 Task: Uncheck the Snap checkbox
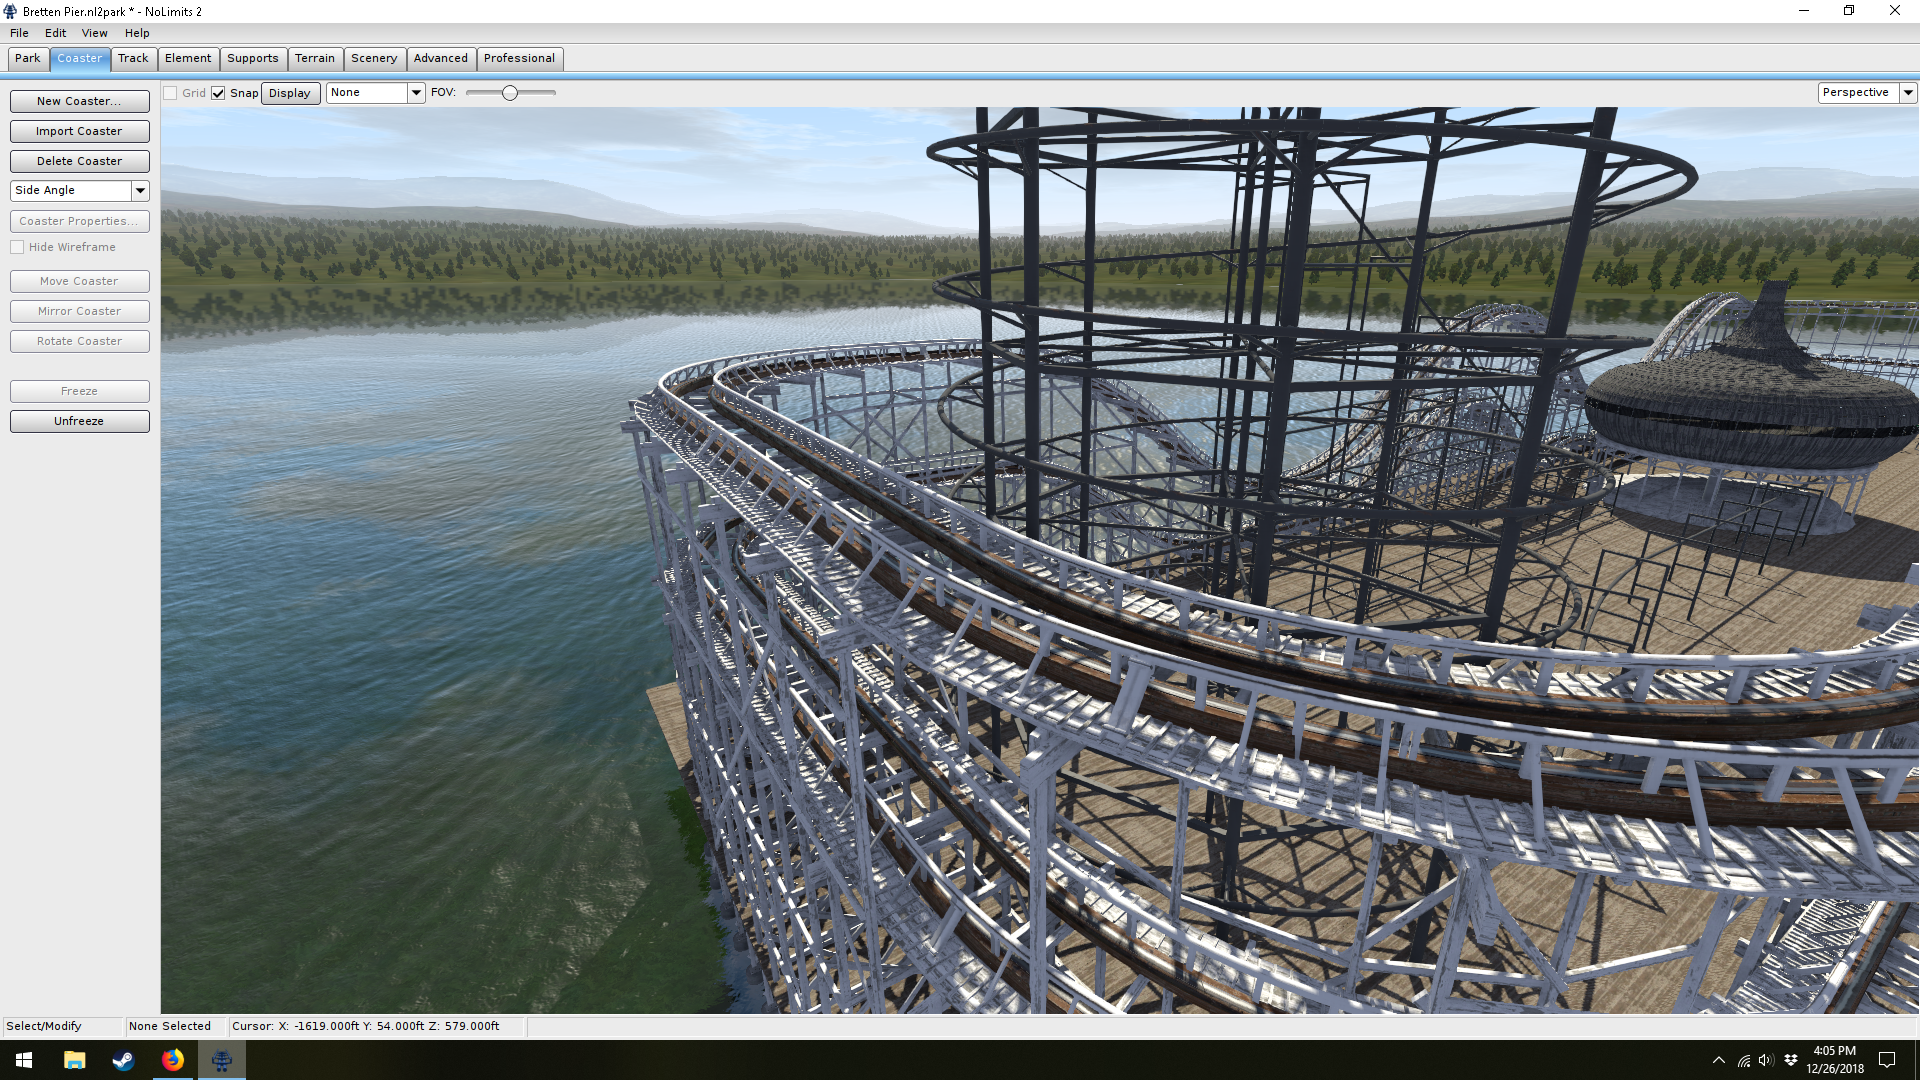218,93
